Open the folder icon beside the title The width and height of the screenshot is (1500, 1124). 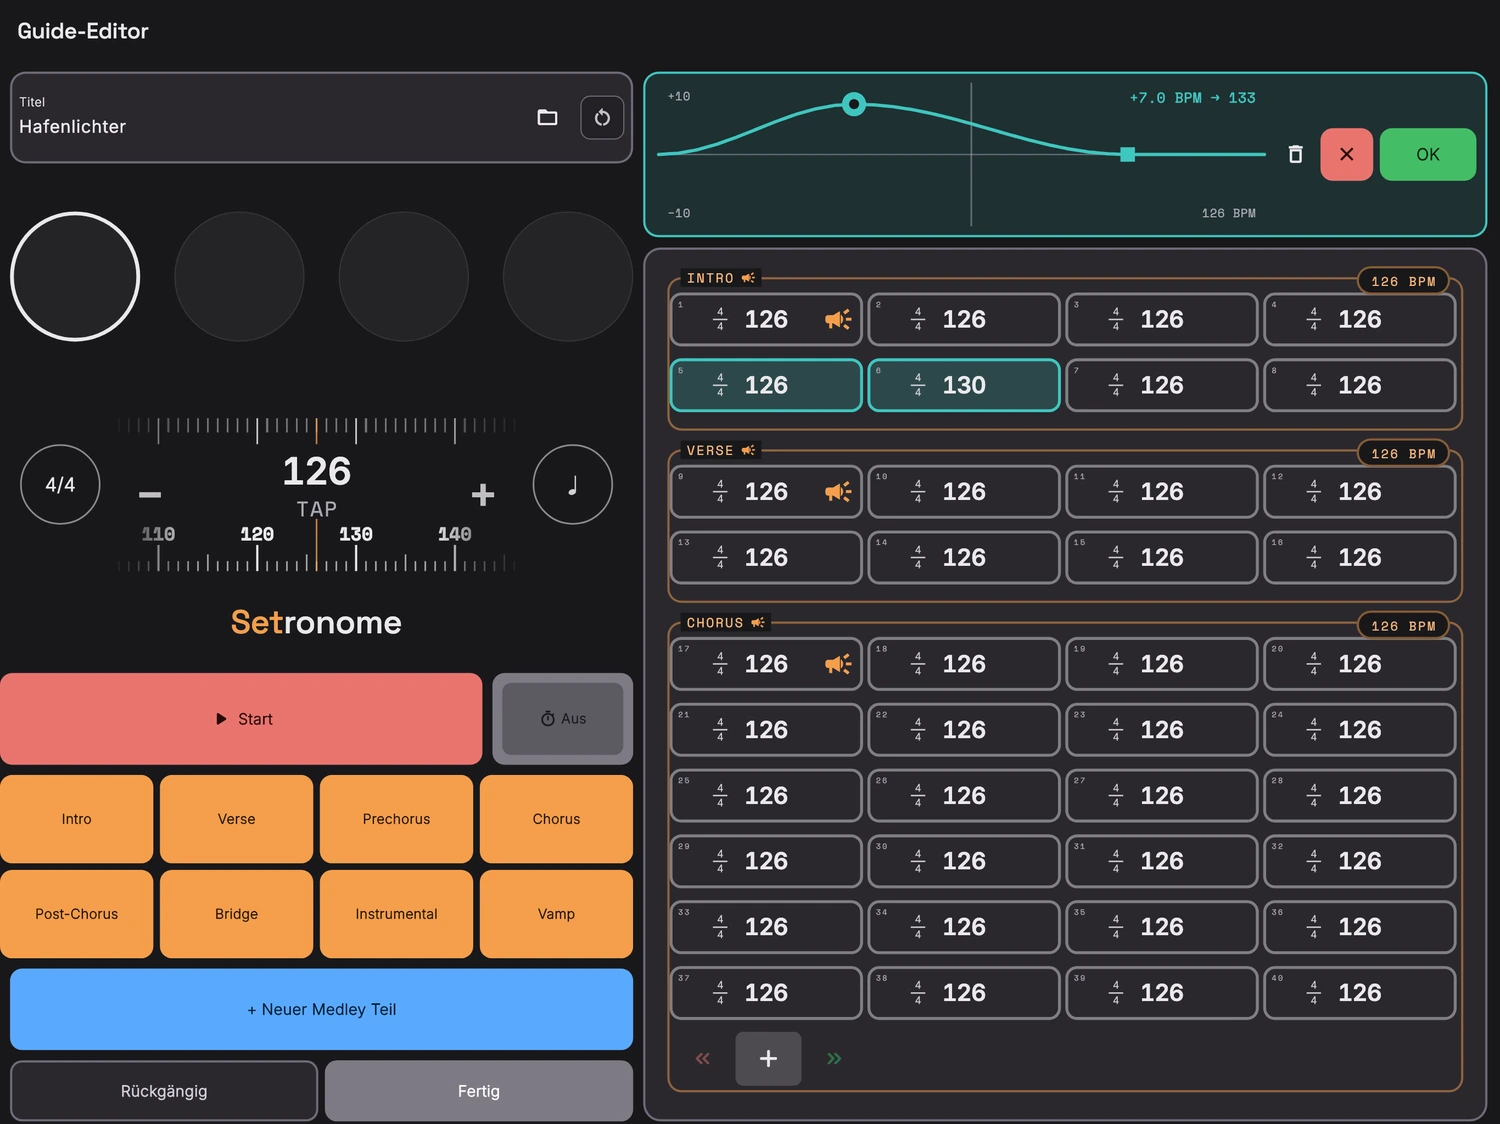(x=547, y=118)
